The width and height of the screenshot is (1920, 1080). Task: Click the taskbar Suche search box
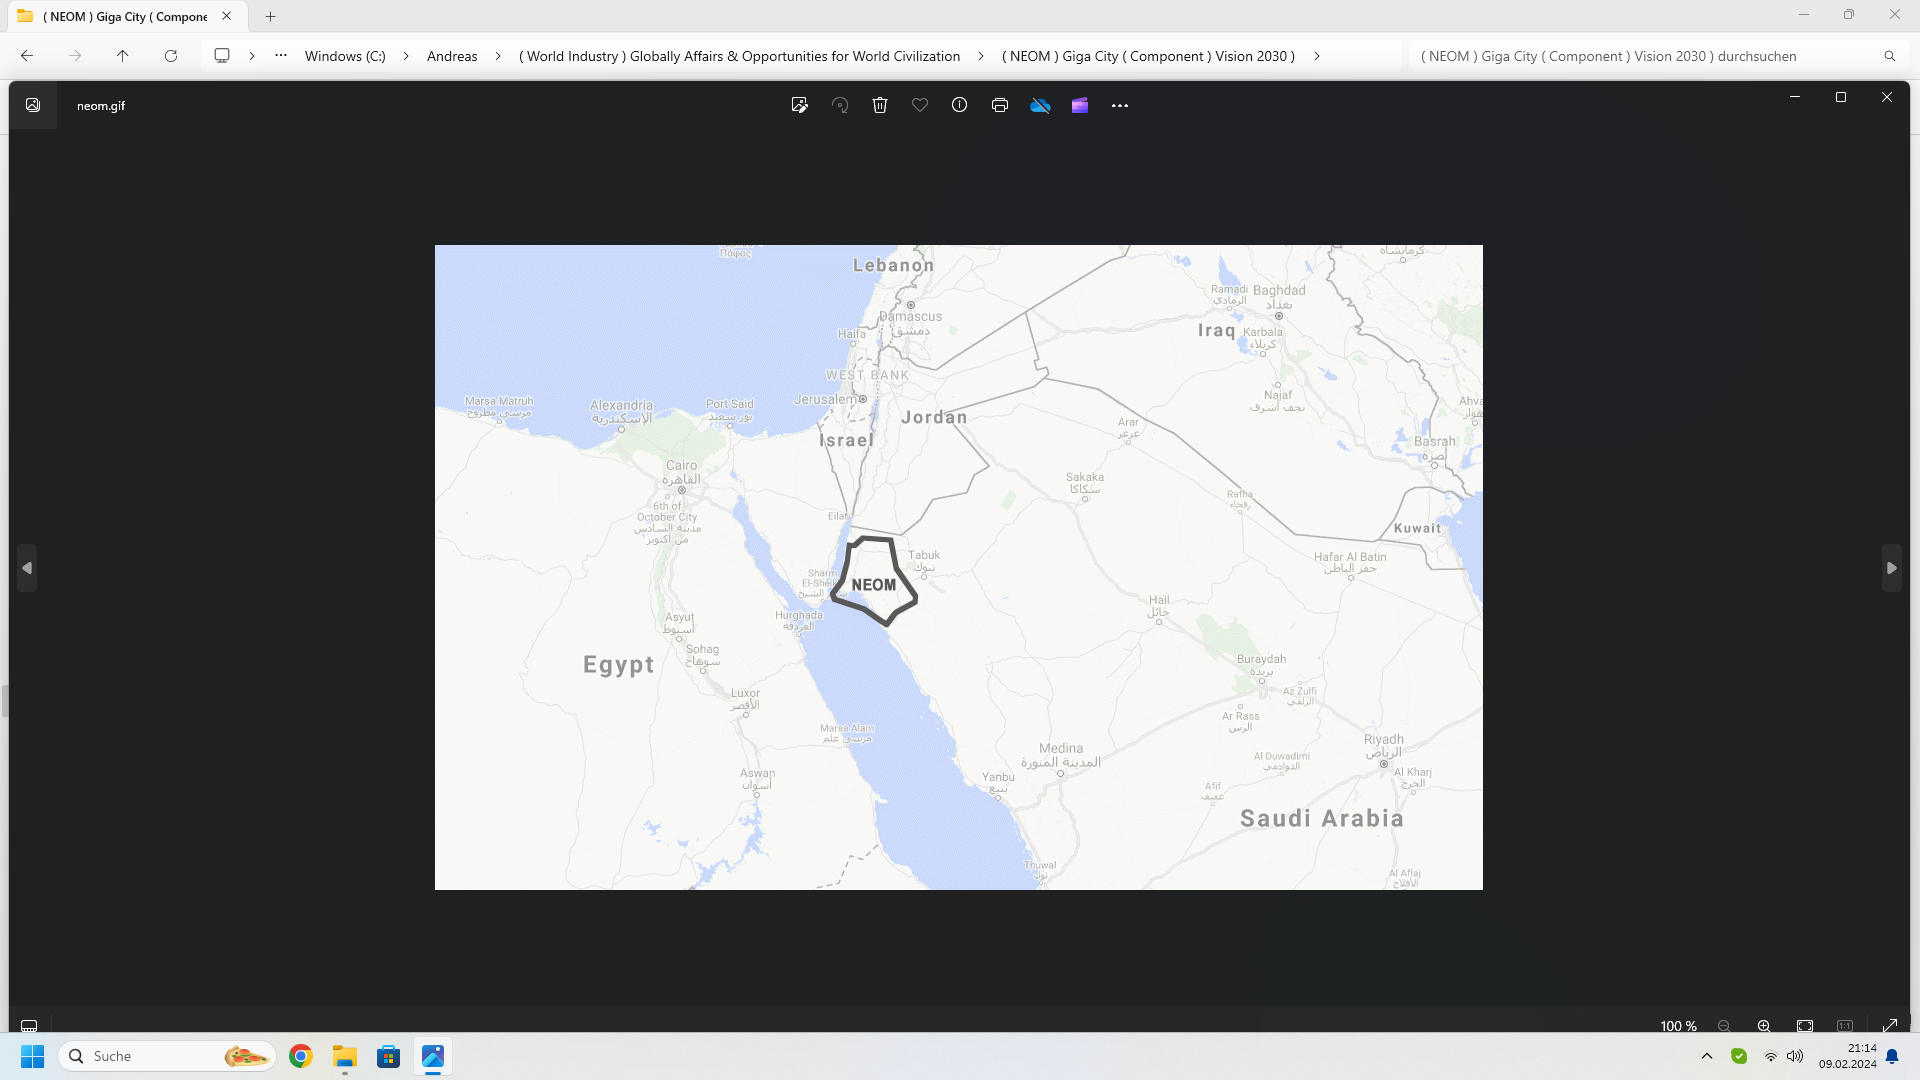[167, 1056]
